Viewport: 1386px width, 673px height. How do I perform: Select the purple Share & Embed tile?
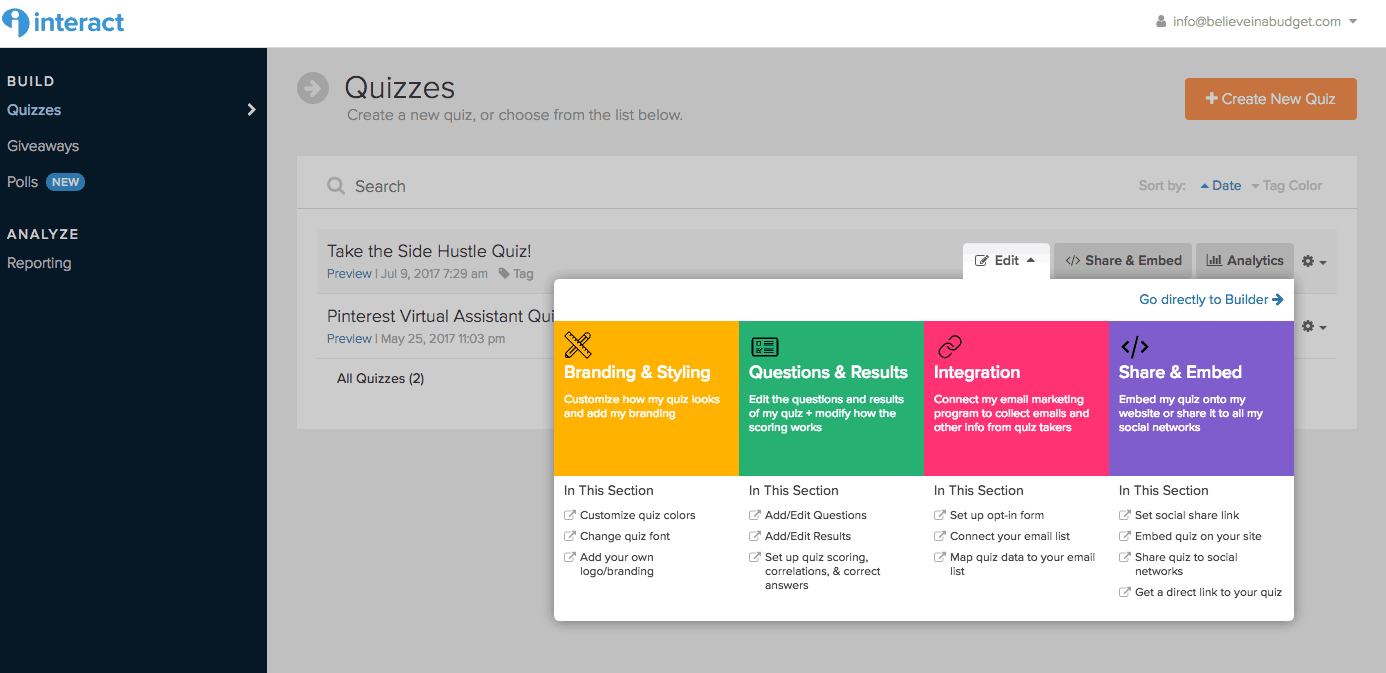click(x=1201, y=398)
